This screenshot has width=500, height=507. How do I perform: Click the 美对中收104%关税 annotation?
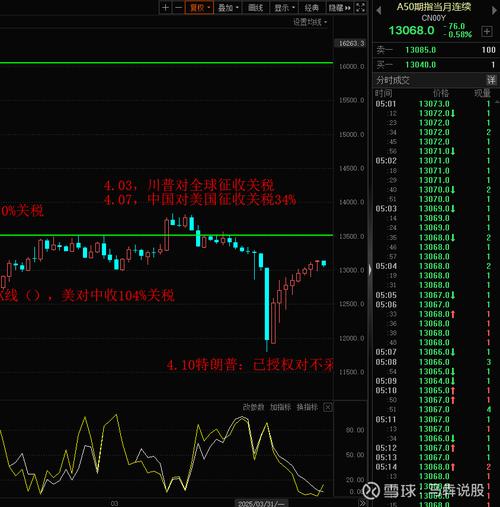[x=118, y=295]
